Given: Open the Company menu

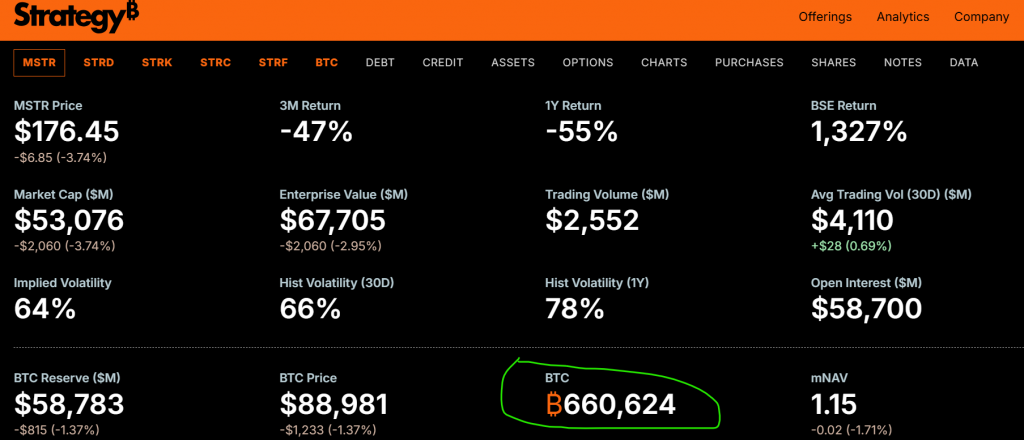Looking at the screenshot, I should 982,17.
